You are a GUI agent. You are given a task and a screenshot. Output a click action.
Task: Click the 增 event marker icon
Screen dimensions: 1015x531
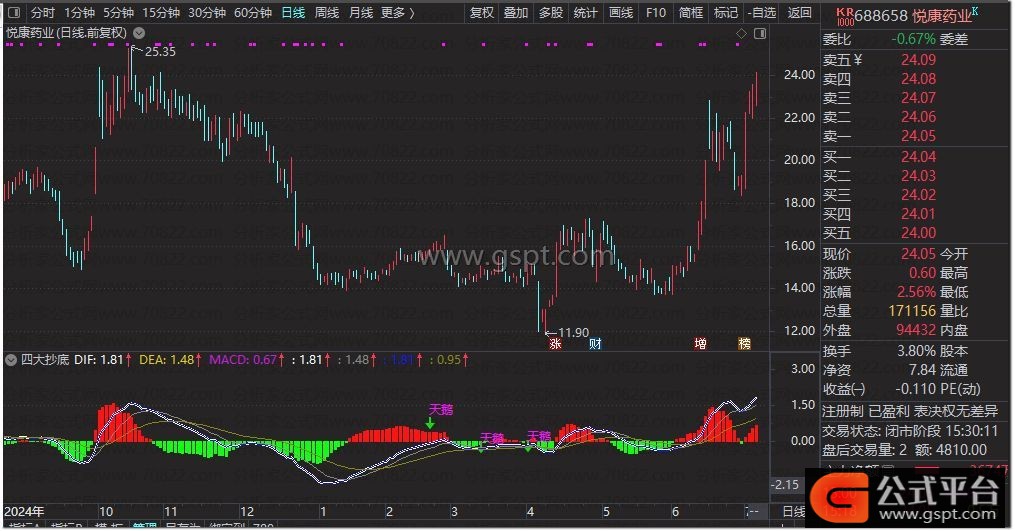[700, 344]
